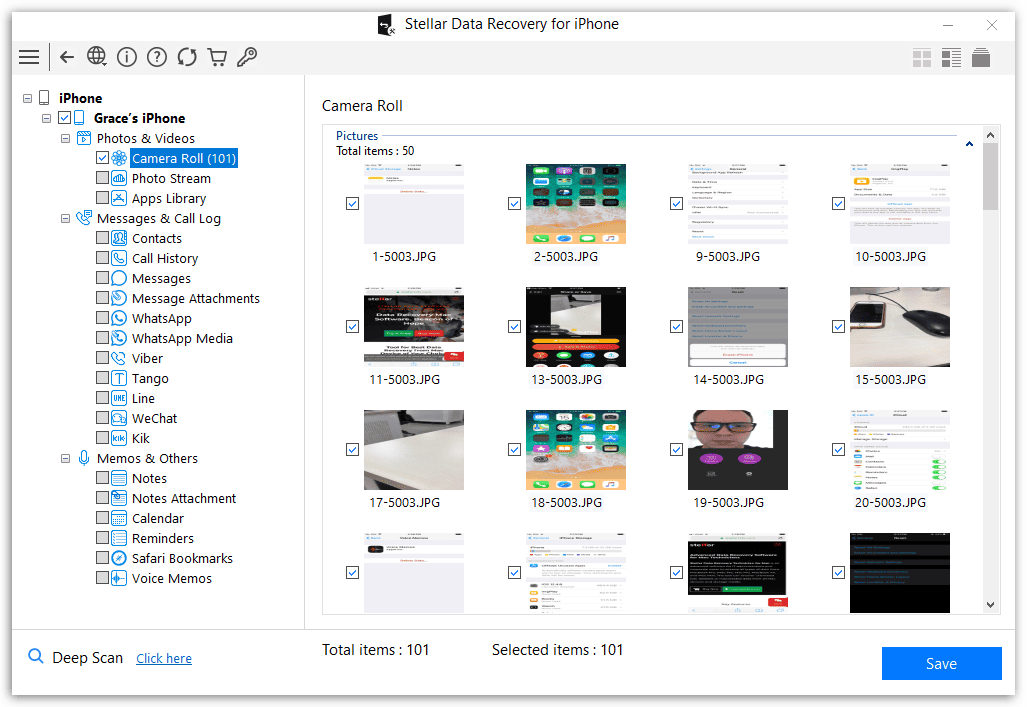Click the Kik icon
Viewport: 1027px width, 707px height.
tap(119, 438)
